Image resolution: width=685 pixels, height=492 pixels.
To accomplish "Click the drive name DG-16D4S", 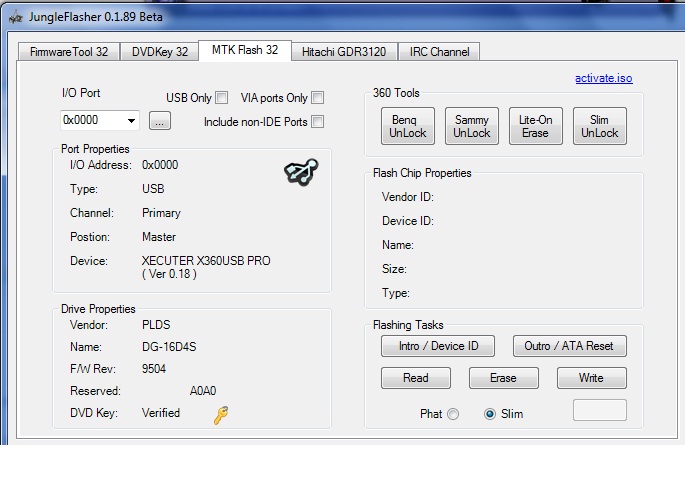I will 169,347.
